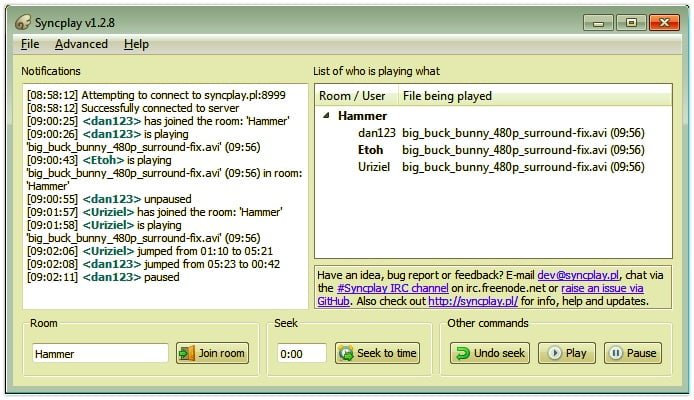Click '<dan123> has joined the room' line
The height and width of the screenshot is (400, 694).
(158, 121)
